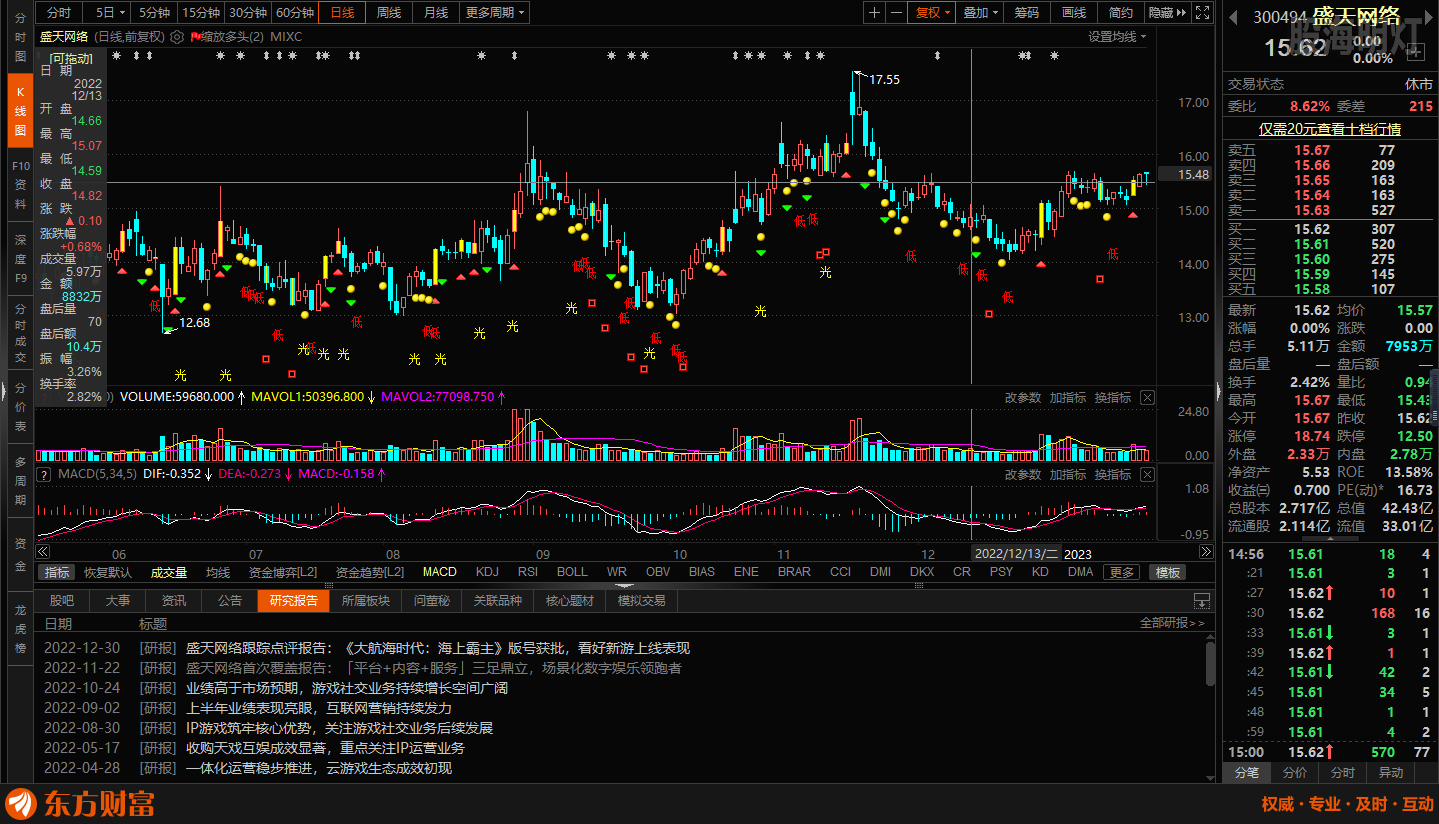Click the 缩放多头(2) flag indicator
Screen dimensions: 1439x824
(x=228, y=37)
